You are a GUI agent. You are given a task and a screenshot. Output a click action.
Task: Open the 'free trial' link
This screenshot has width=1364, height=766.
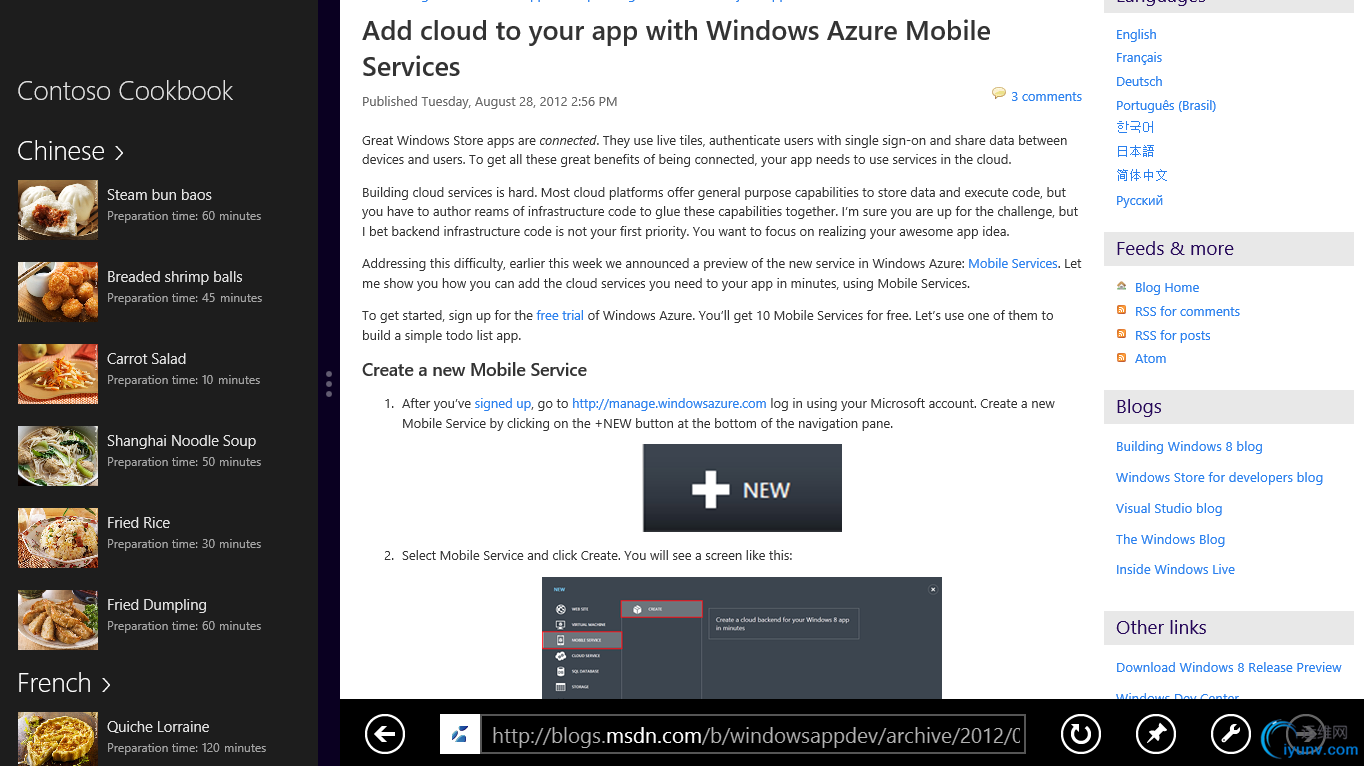click(x=560, y=316)
